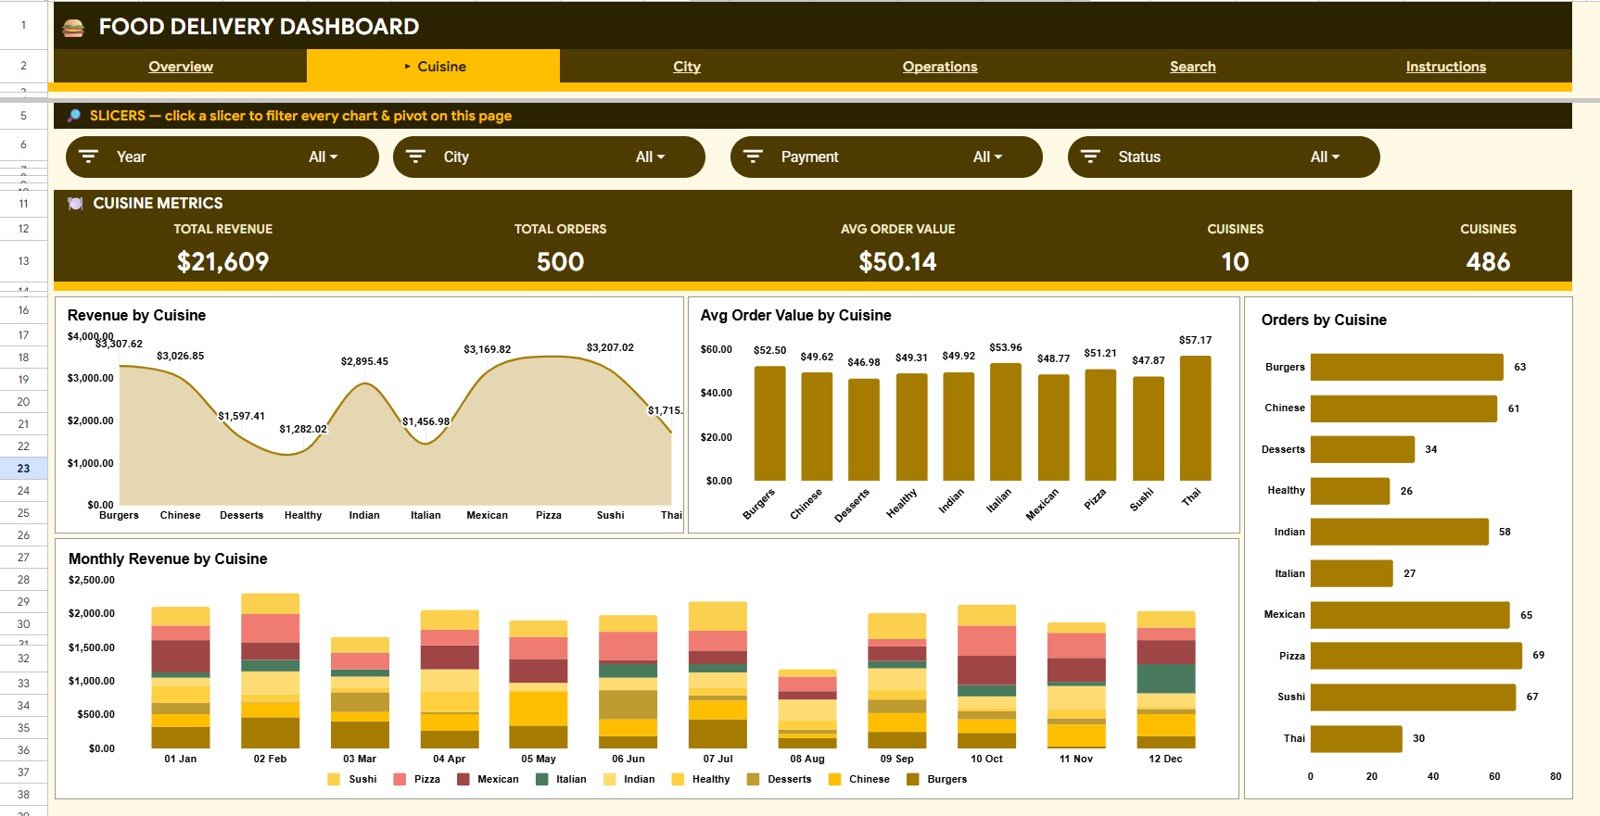Click the cuisines value 10
Viewport: 1600px width, 816px height.
(1235, 262)
